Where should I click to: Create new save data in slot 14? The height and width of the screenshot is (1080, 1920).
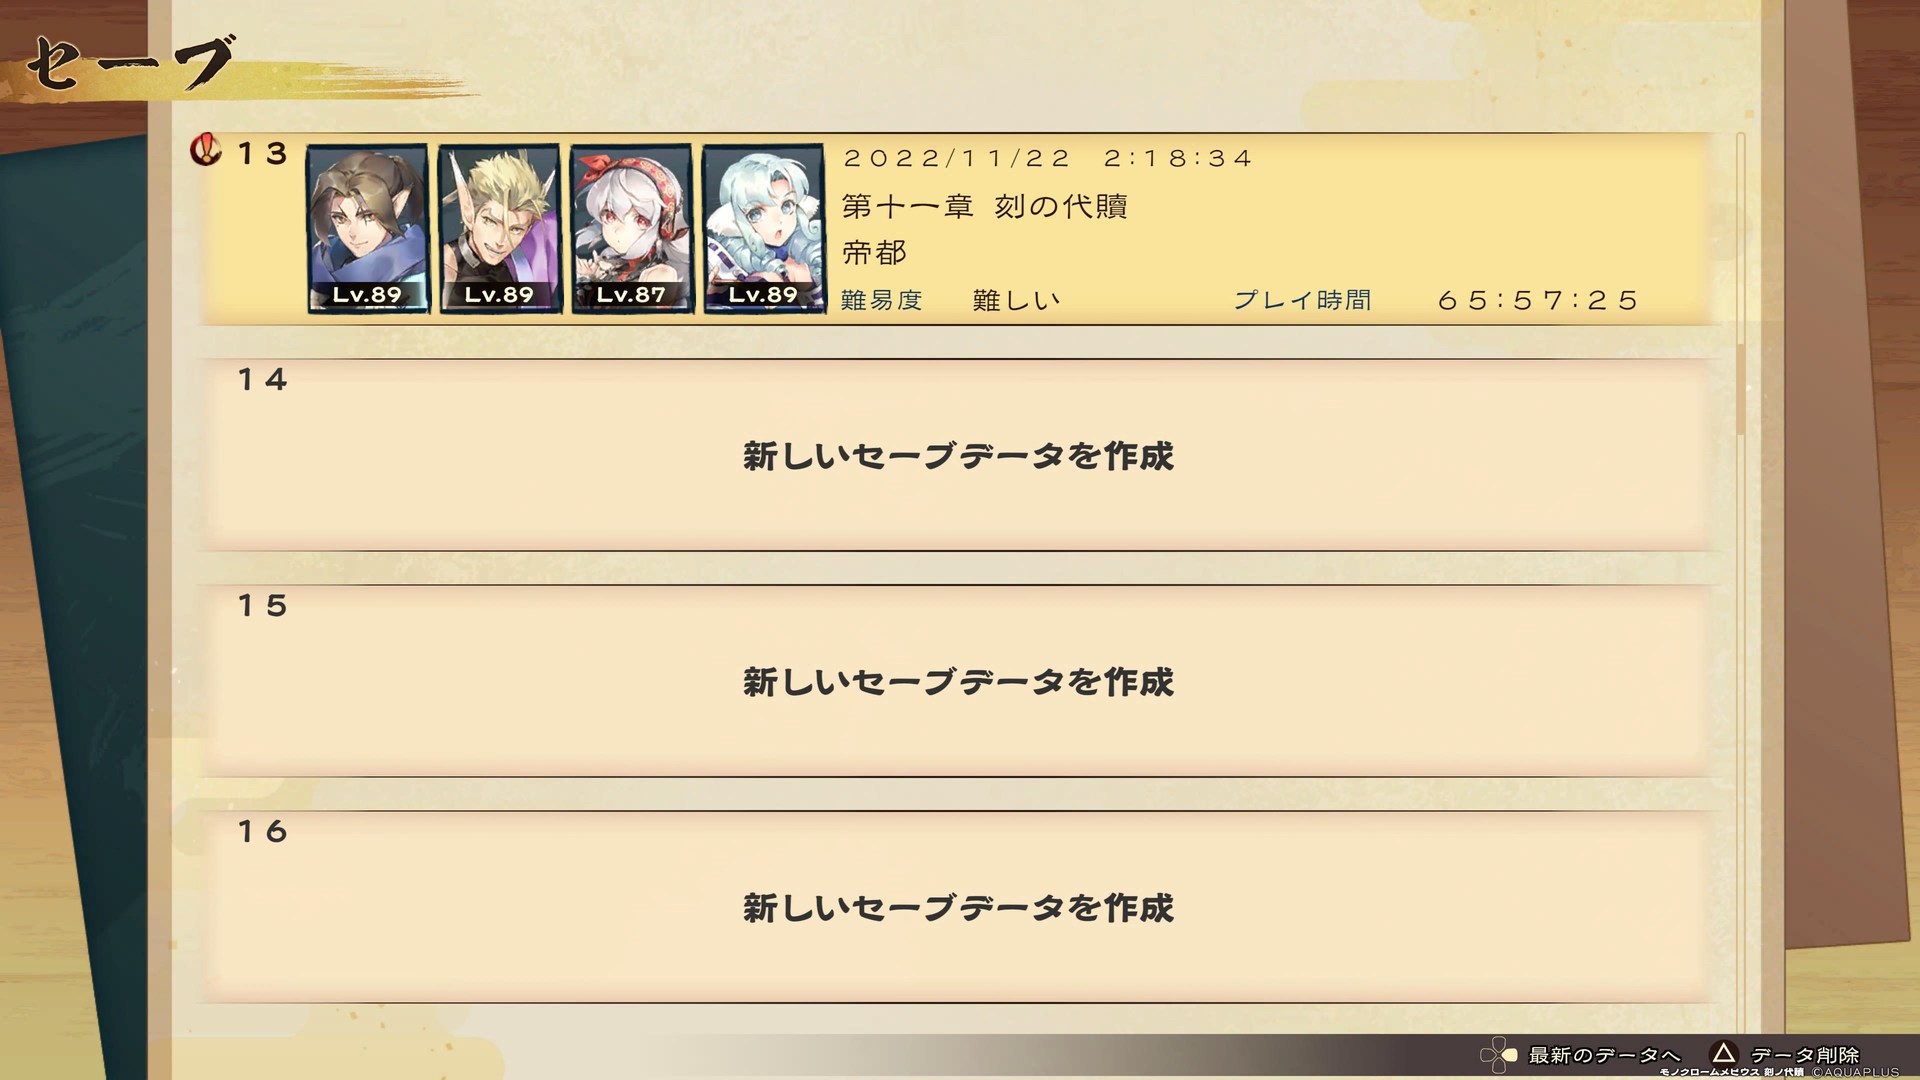click(x=958, y=455)
